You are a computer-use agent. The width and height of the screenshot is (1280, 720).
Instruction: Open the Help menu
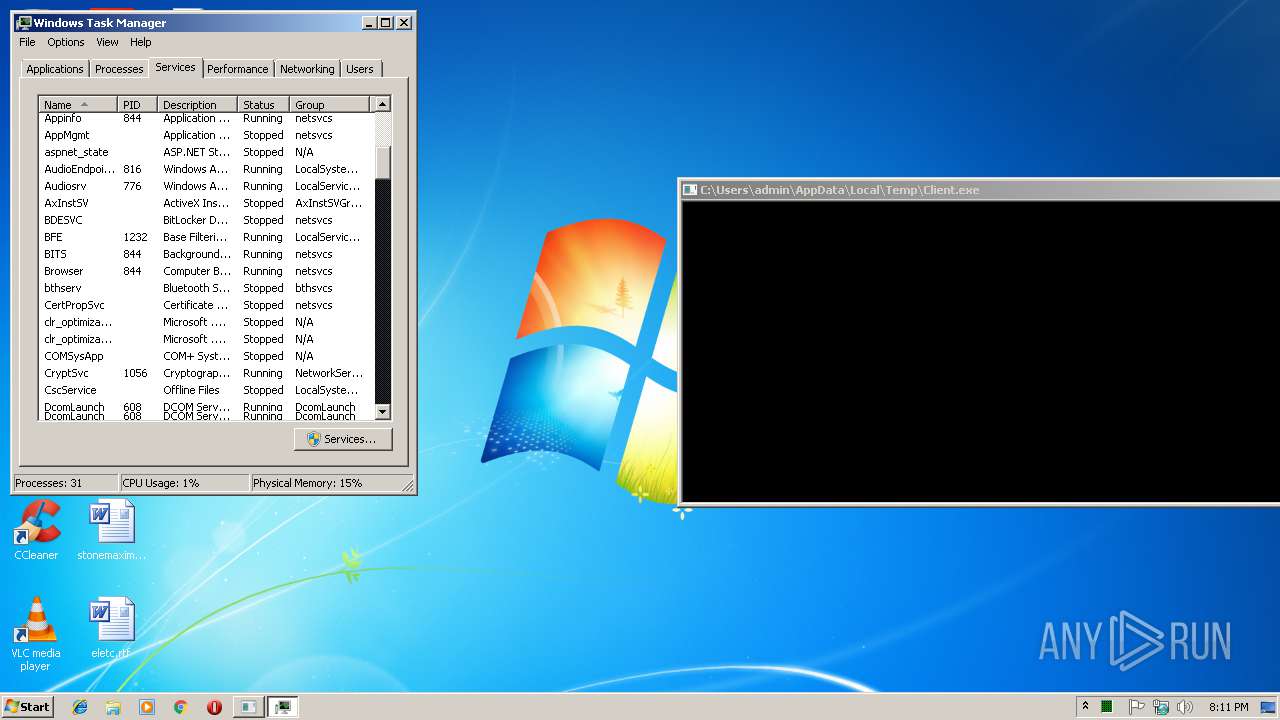140,42
